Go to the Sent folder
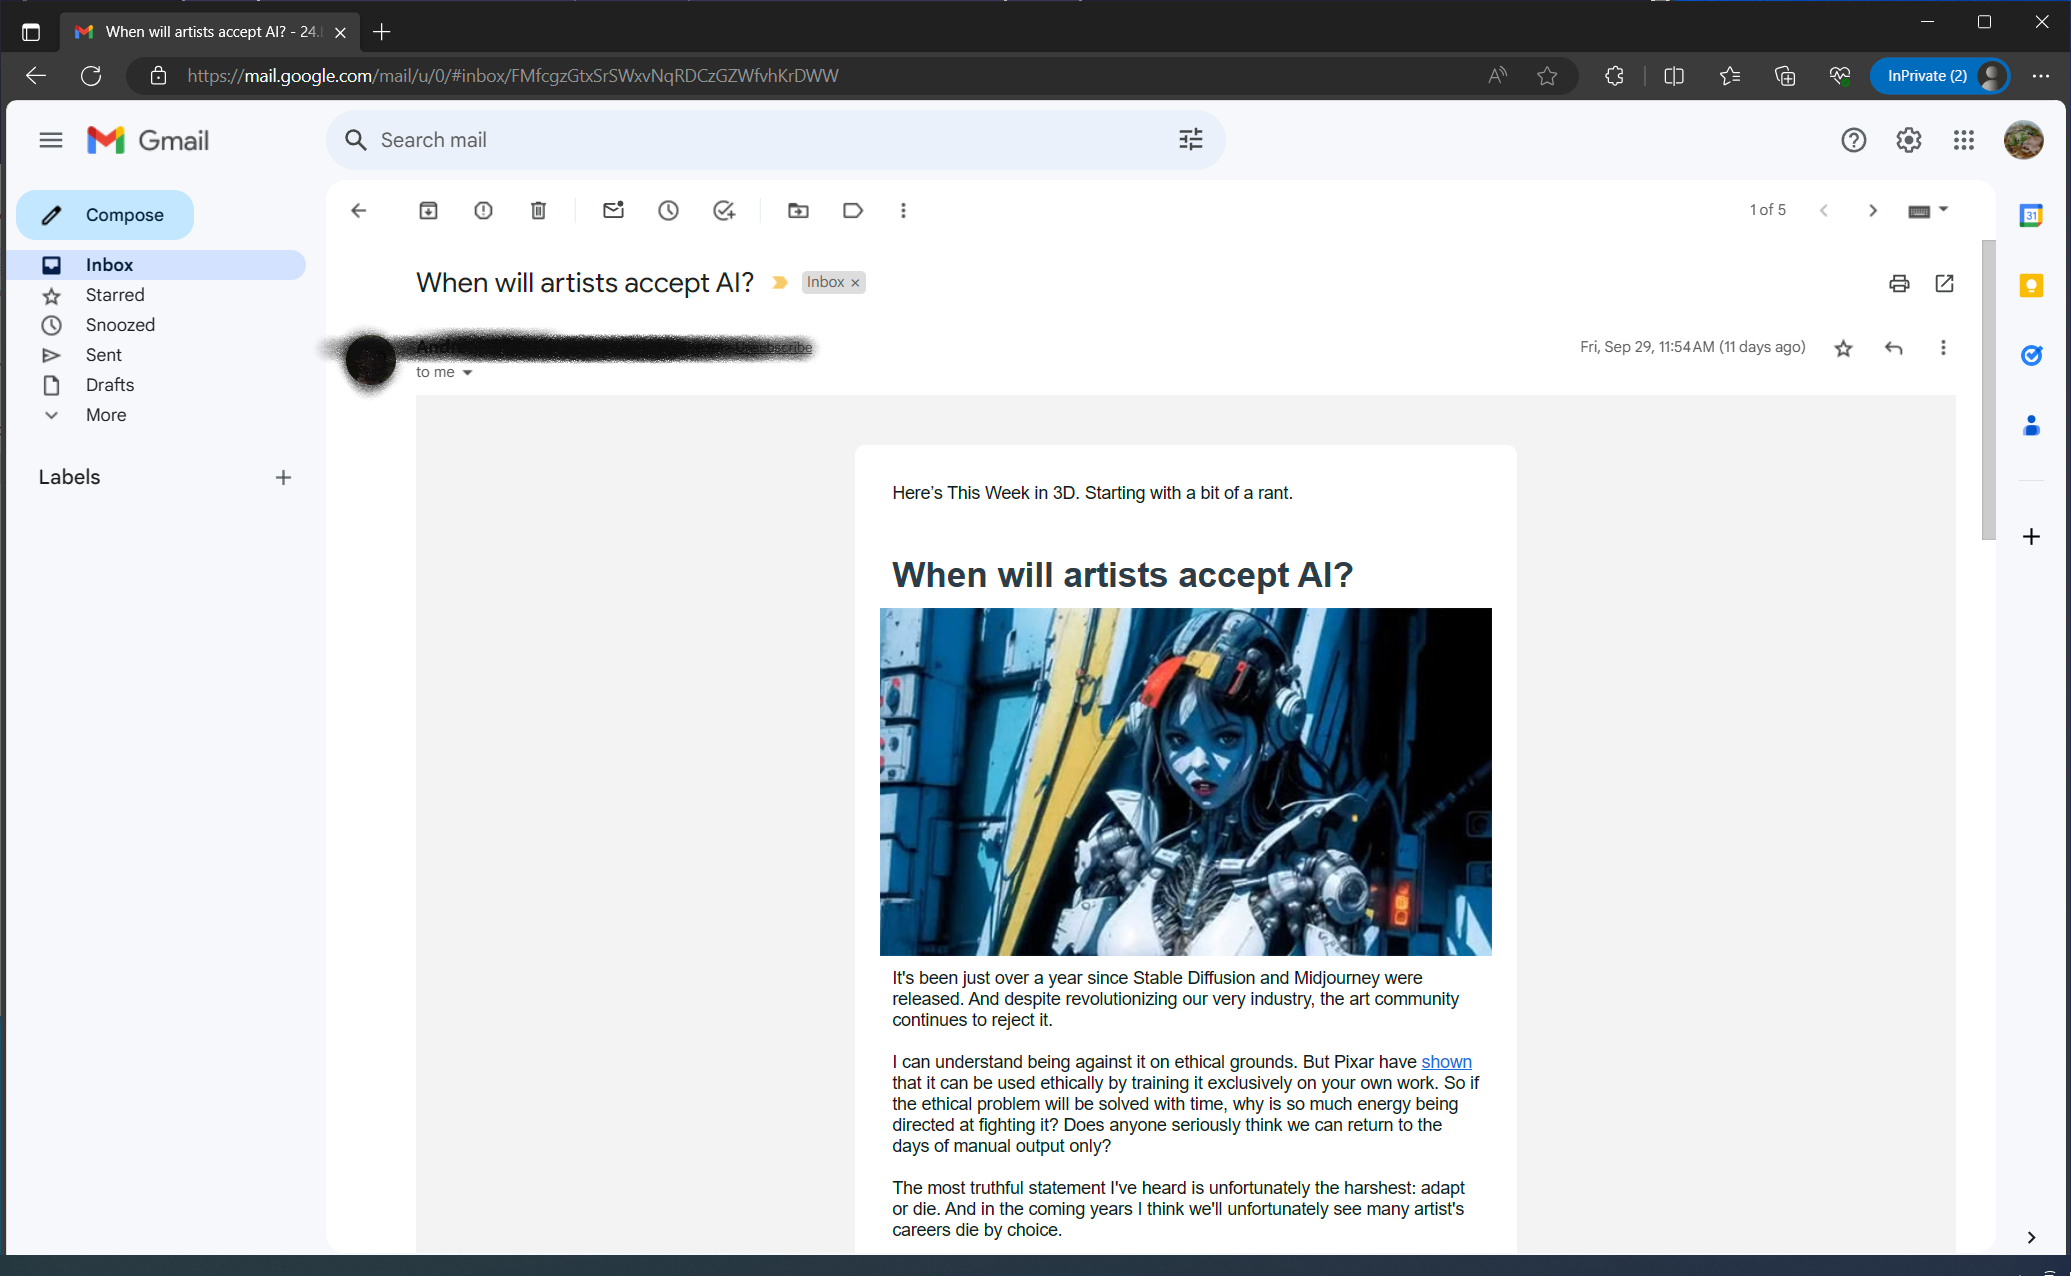Viewport: 2071px width, 1276px height. point(103,355)
